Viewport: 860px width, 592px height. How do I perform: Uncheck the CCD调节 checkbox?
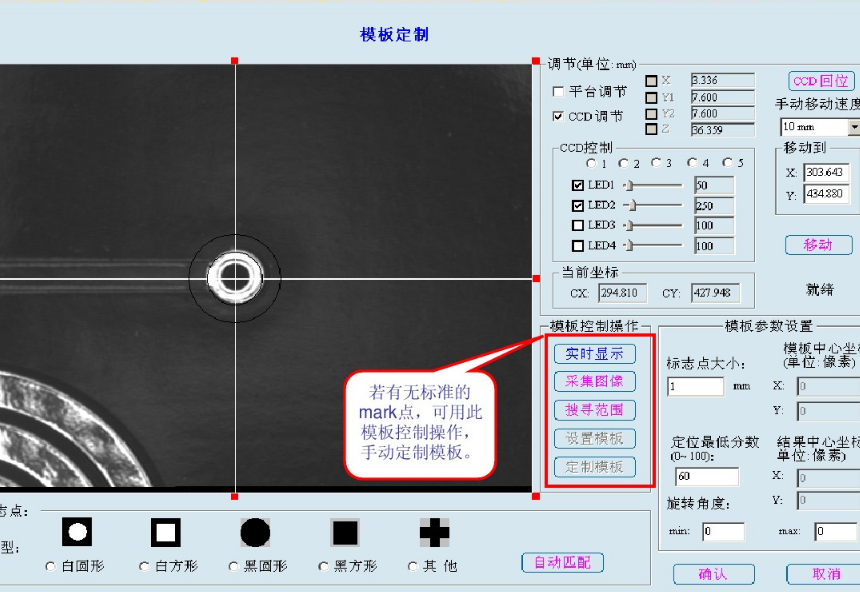point(559,116)
